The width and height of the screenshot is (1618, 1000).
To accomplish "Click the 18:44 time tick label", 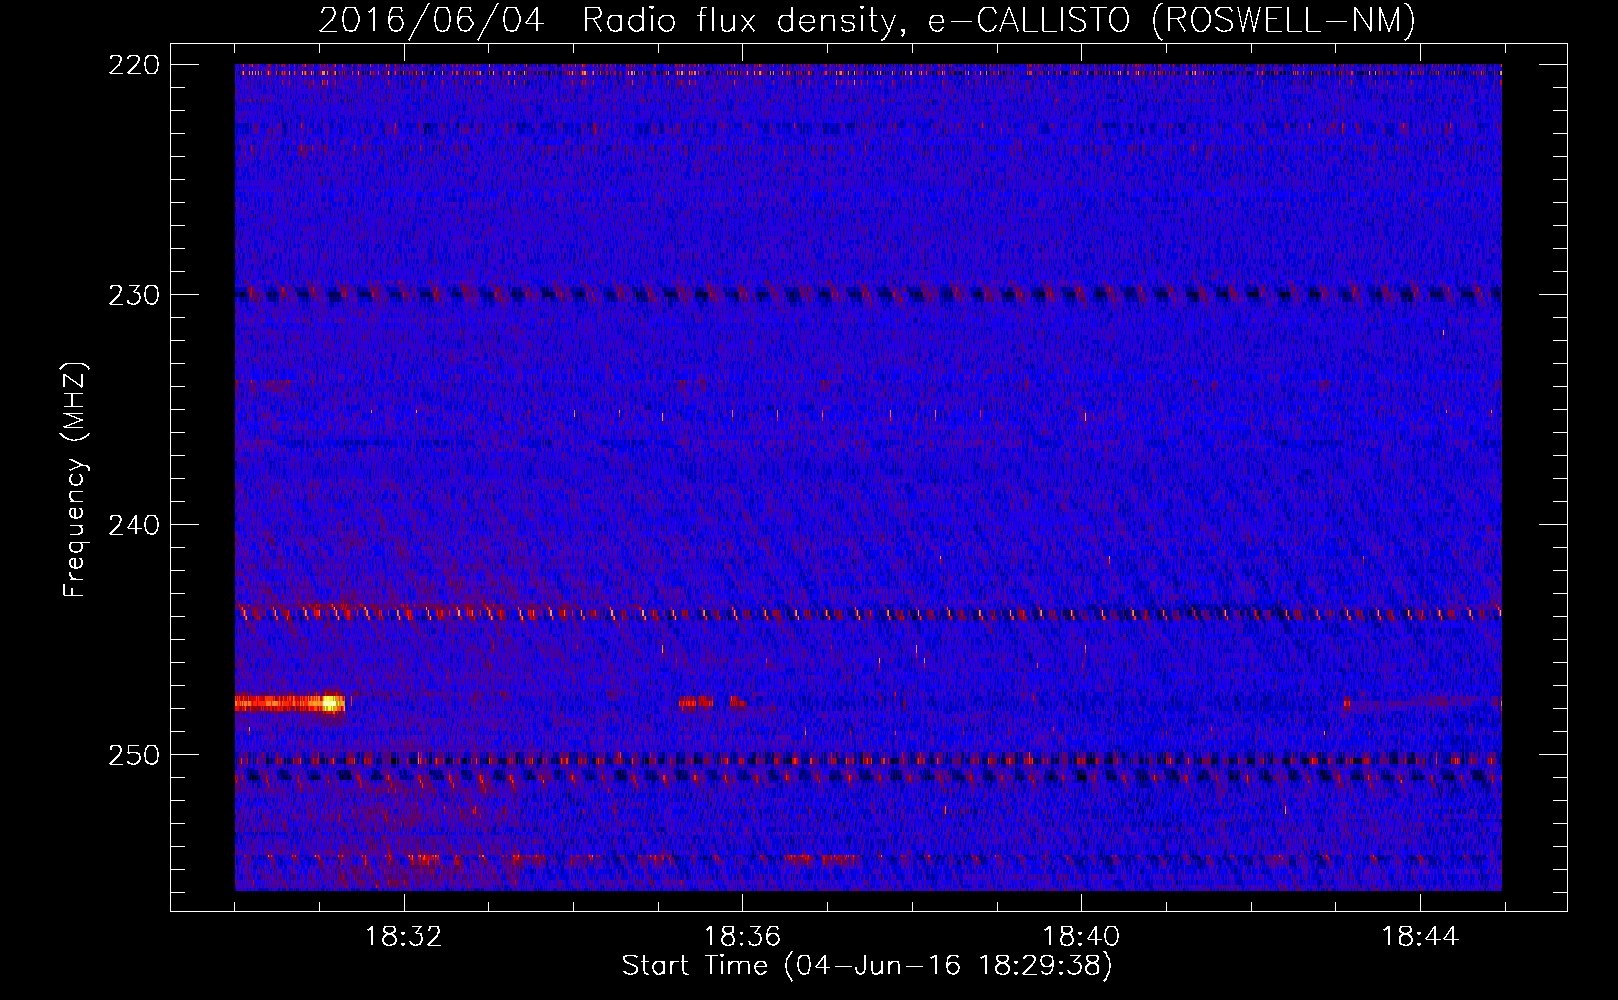I will click(x=1420, y=937).
